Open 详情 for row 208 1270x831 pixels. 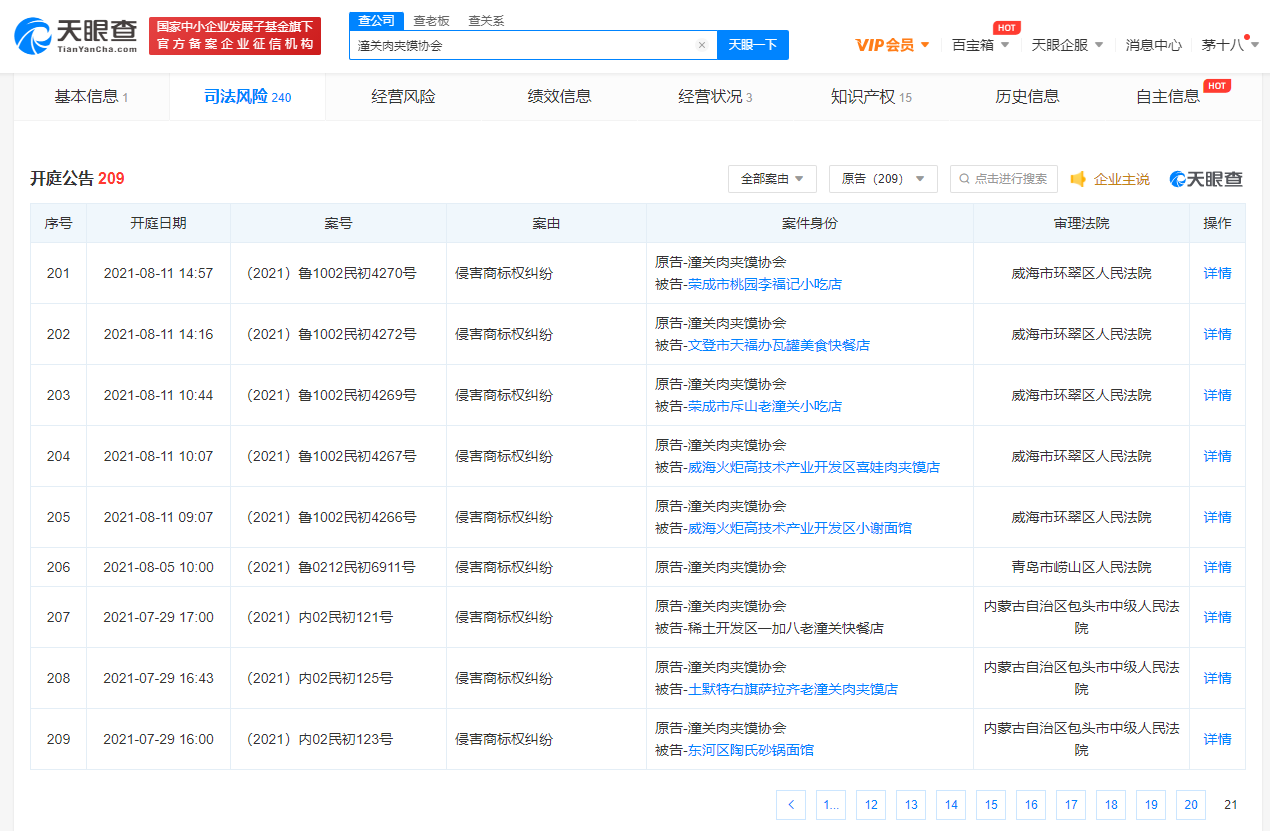[x=1217, y=678]
